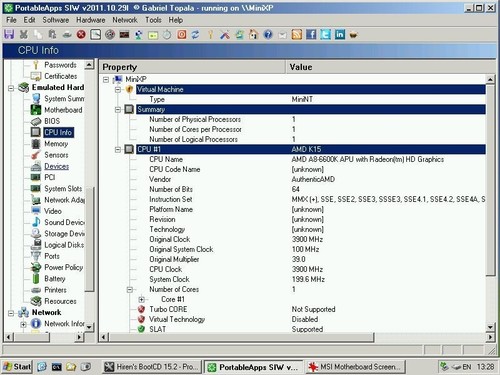This screenshot has width=500, height=375.
Task: Click the Windows Start button
Action: tap(17, 367)
